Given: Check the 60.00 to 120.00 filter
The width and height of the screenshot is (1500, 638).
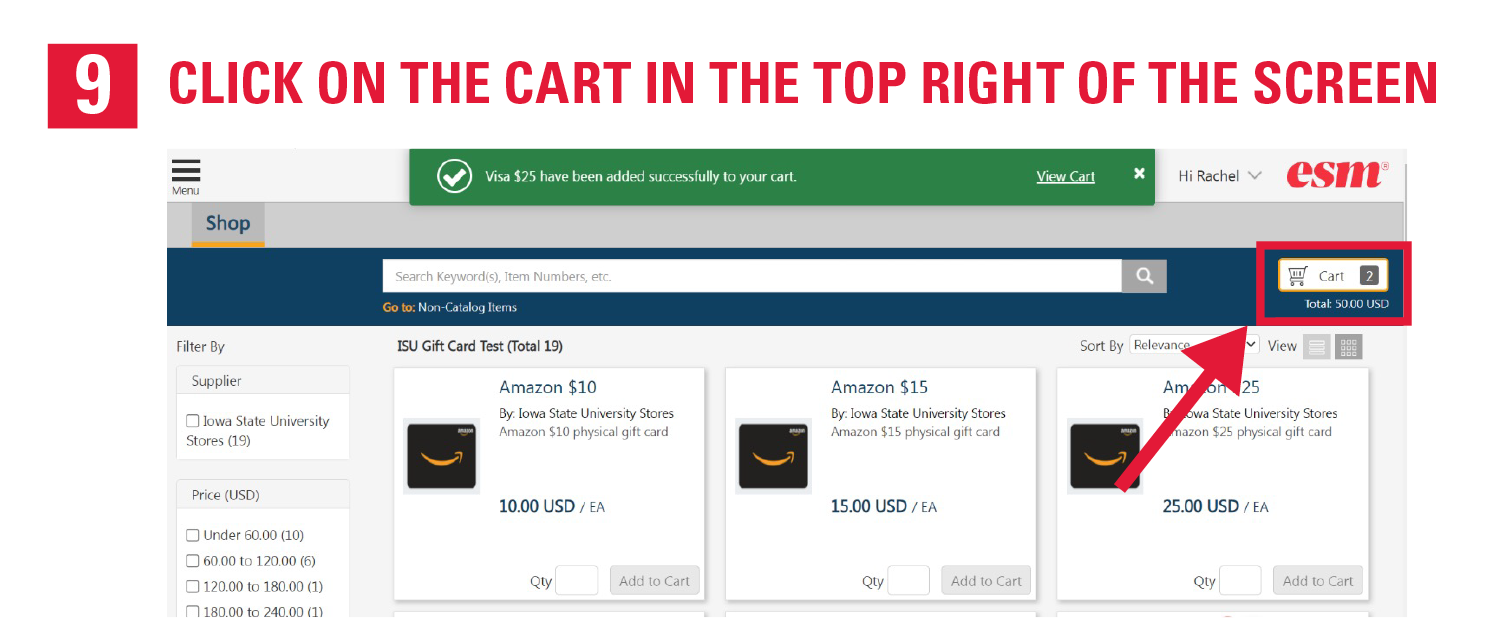Looking at the screenshot, I should [193, 561].
